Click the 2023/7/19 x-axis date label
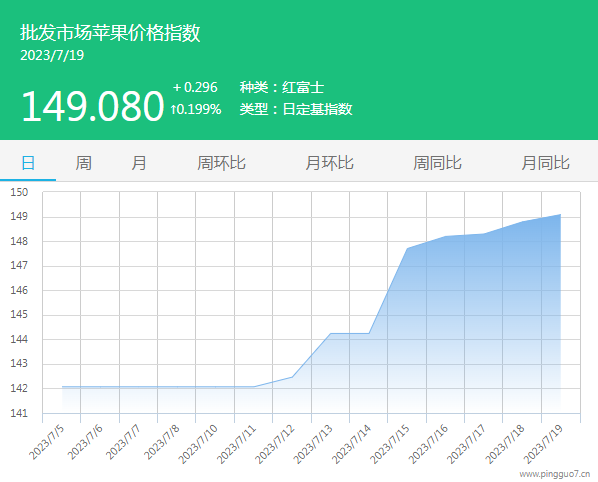 [544, 444]
